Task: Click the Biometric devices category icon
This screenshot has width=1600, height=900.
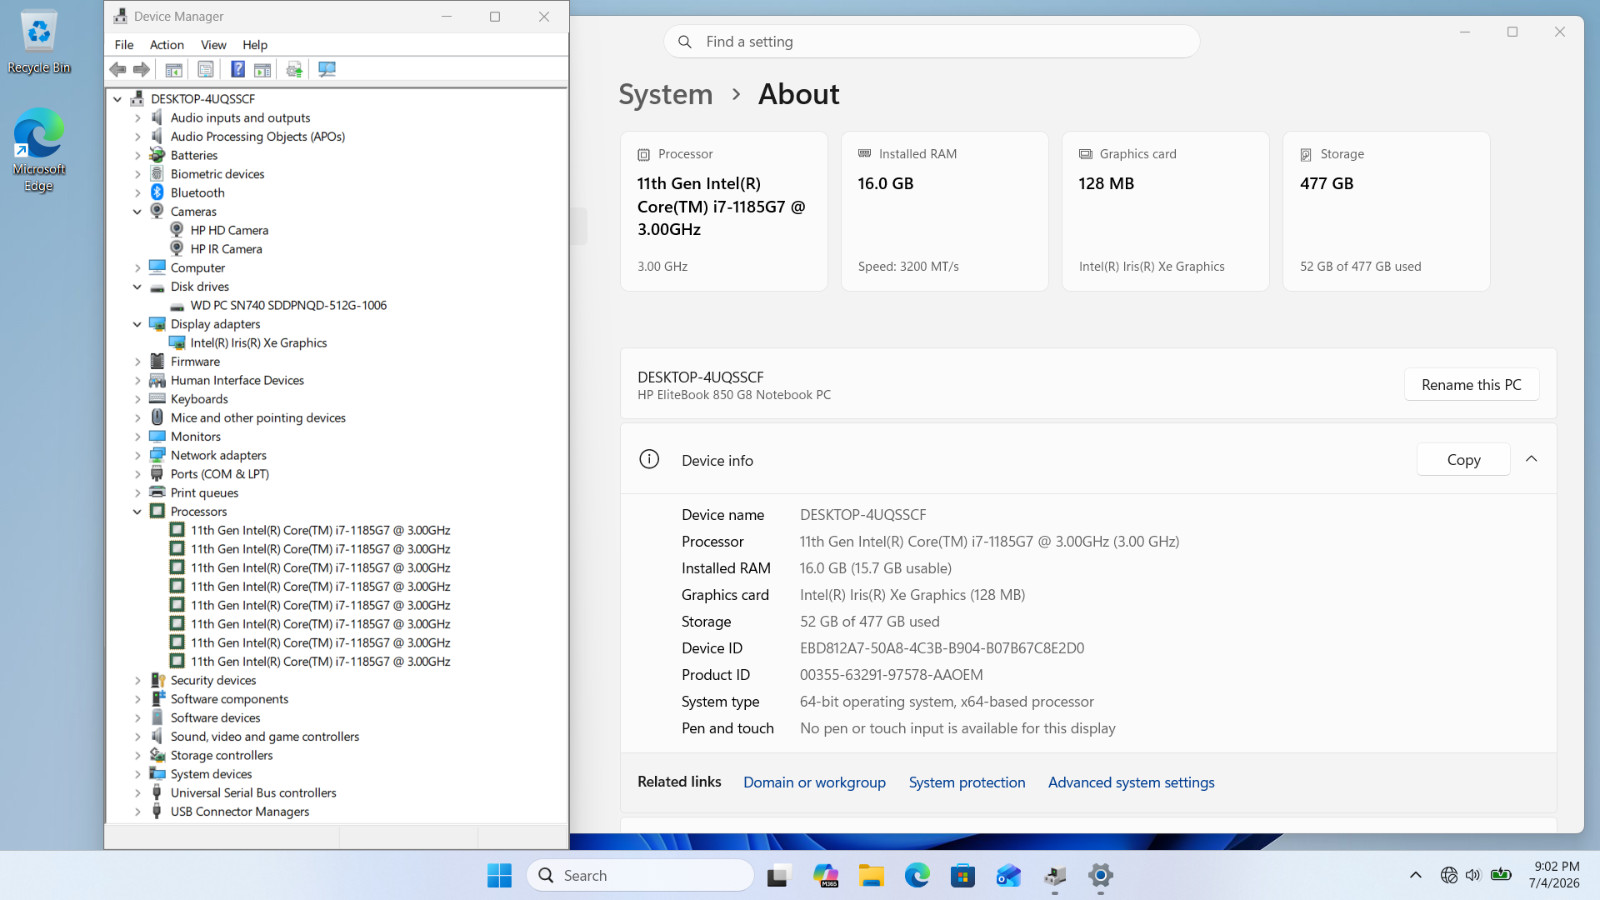Action: (157, 174)
